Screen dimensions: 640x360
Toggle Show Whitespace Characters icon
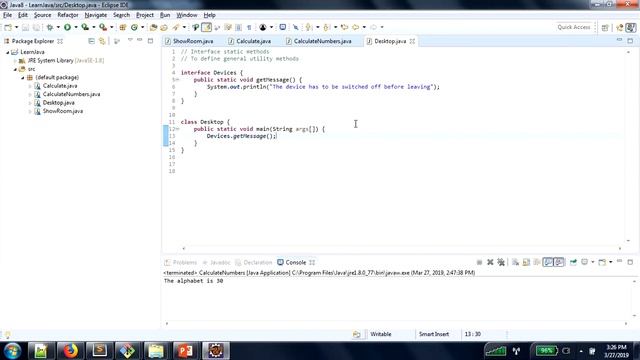pyautogui.click(x=249, y=27)
